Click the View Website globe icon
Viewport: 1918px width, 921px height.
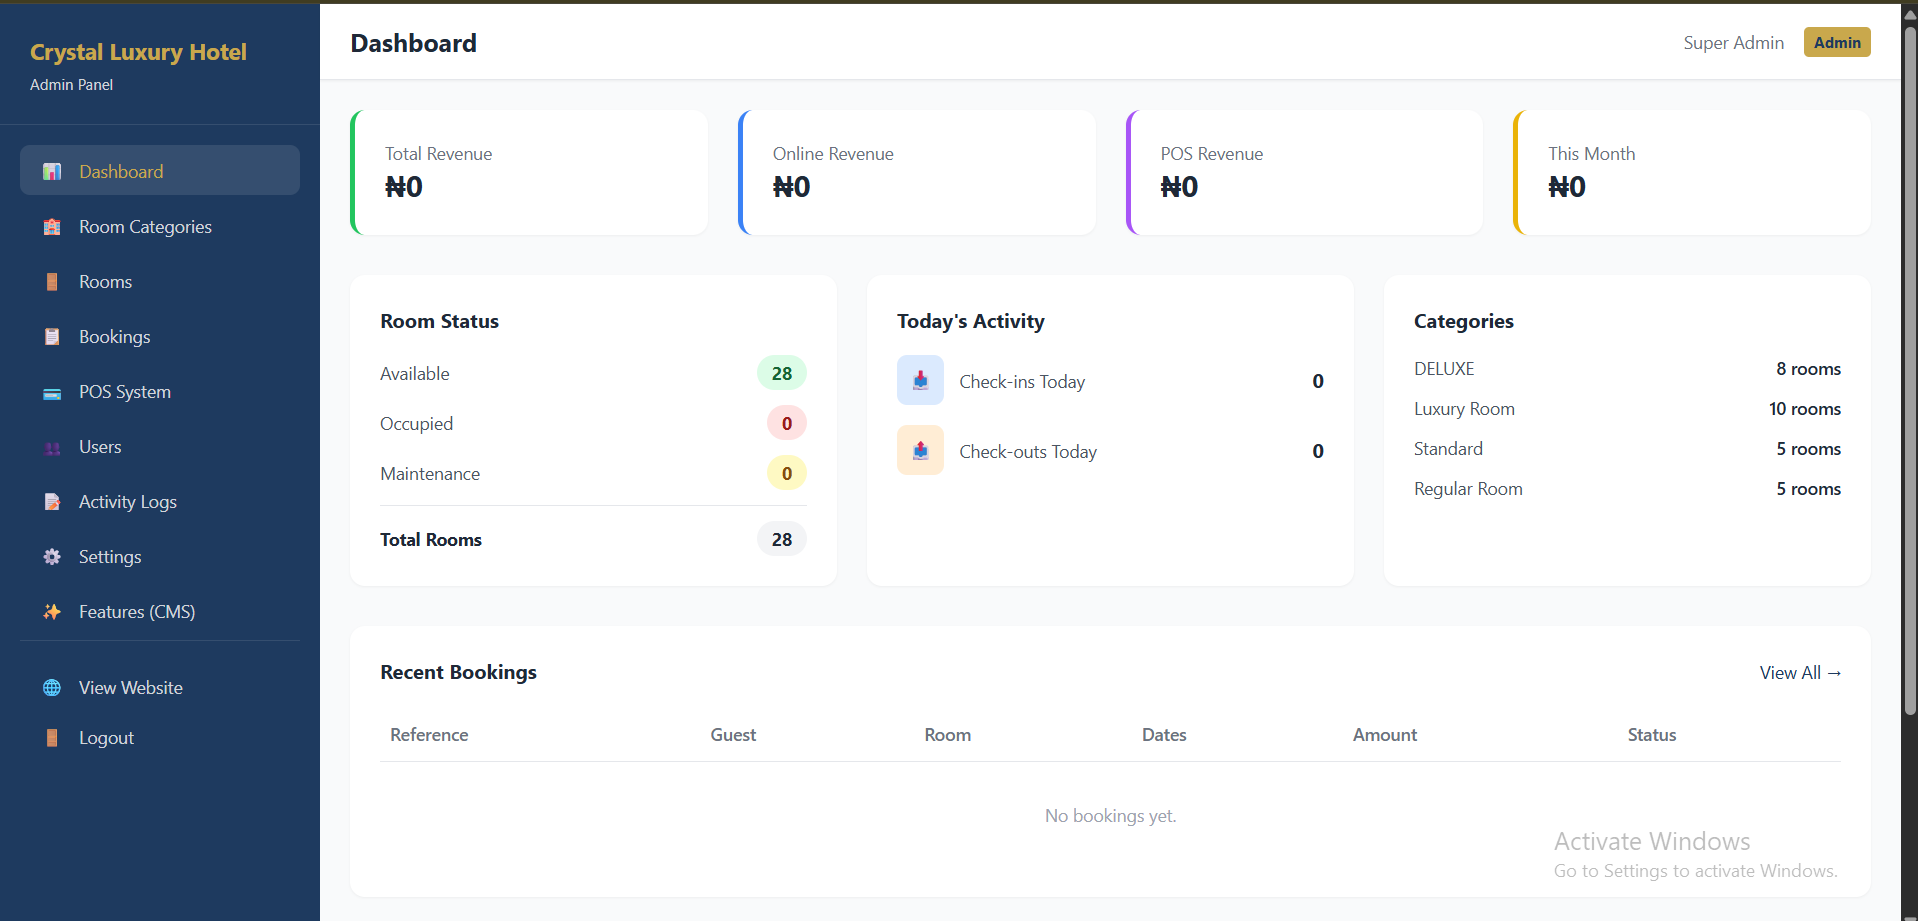[x=51, y=687]
